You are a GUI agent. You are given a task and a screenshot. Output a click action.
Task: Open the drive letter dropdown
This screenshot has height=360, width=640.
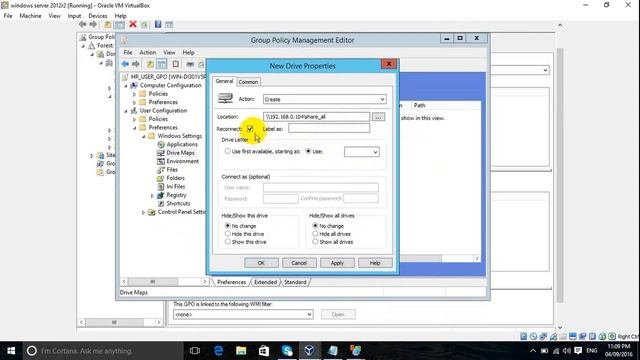362,152
